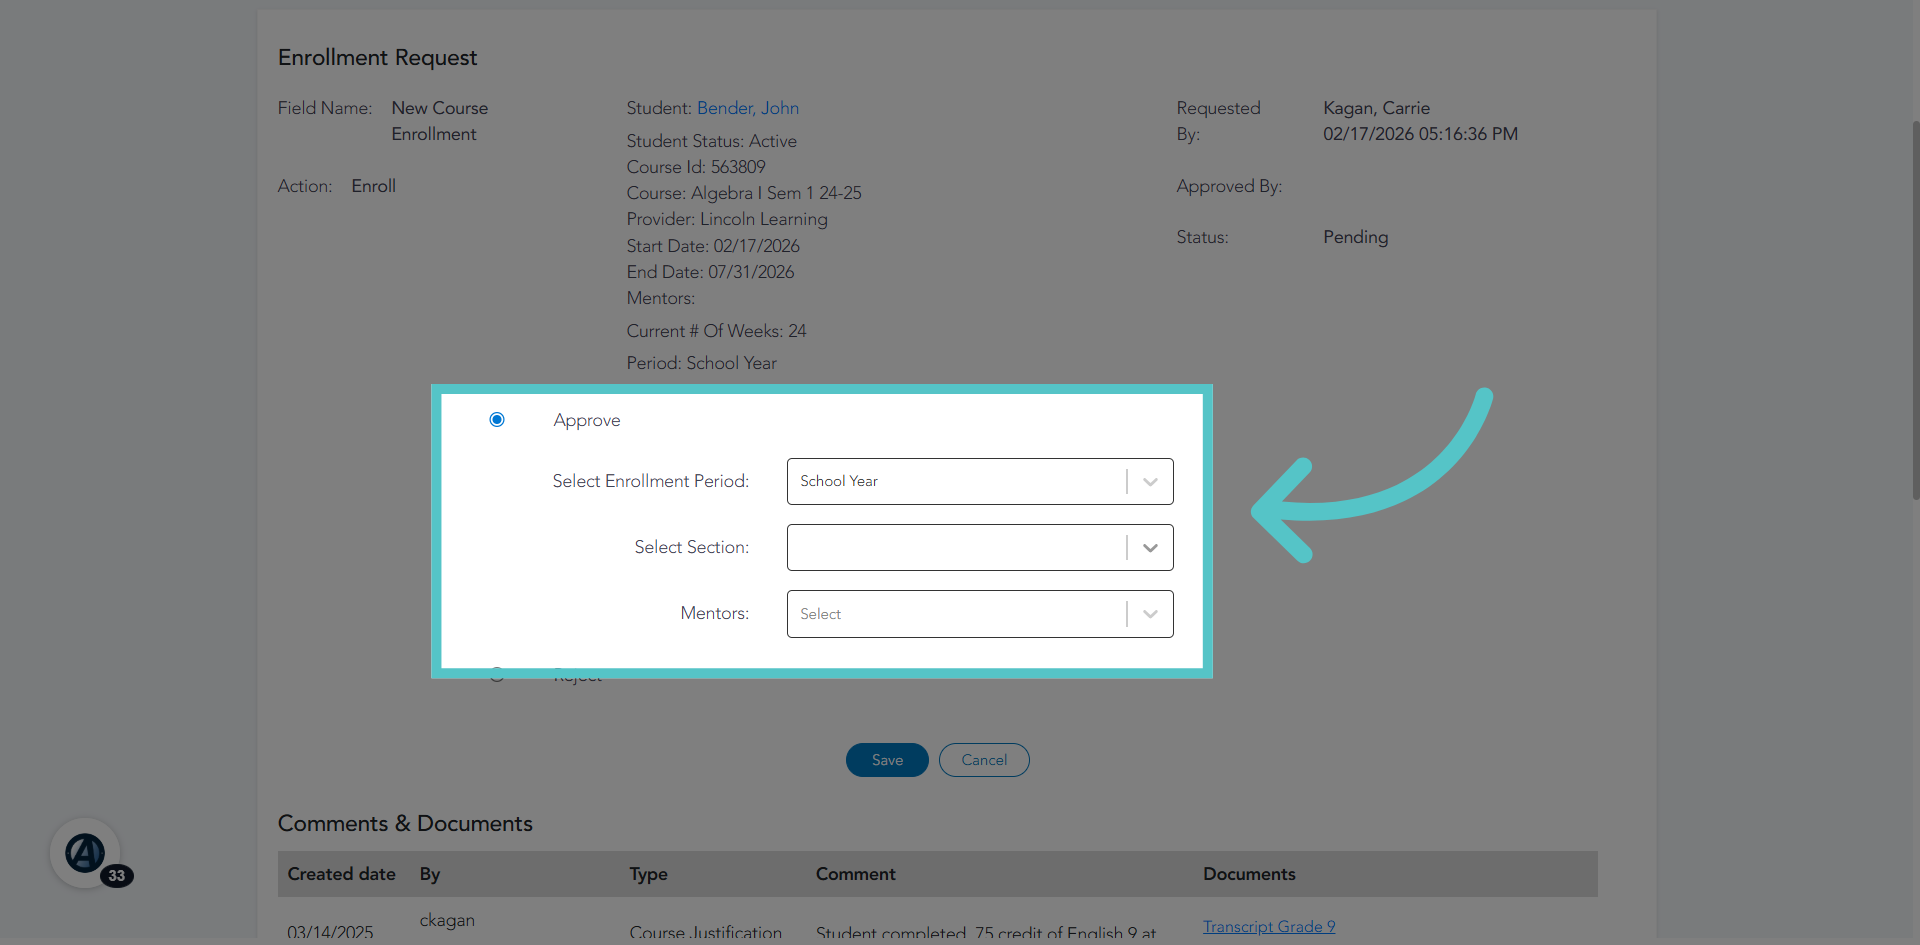Open the Select Section dropdown field
Image resolution: width=1920 pixels, height=945 pixels.
pos(980,547)
